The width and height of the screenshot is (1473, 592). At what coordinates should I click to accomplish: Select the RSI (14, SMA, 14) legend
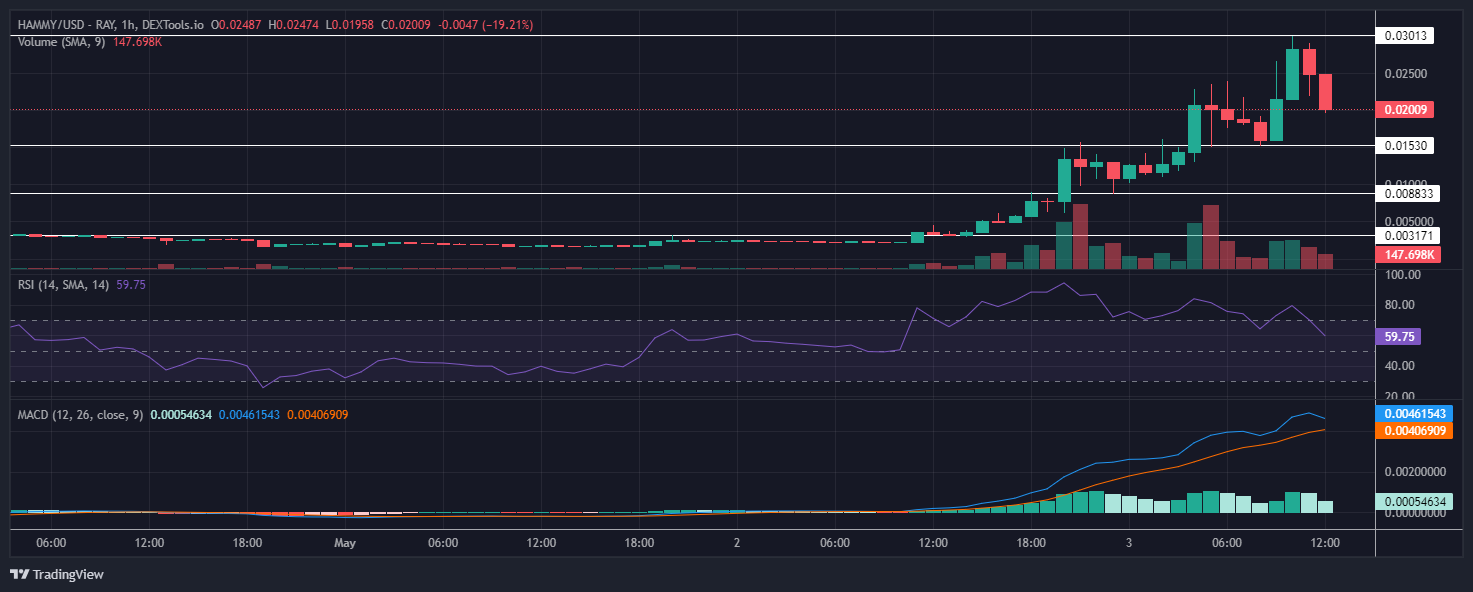click(62, 284)
